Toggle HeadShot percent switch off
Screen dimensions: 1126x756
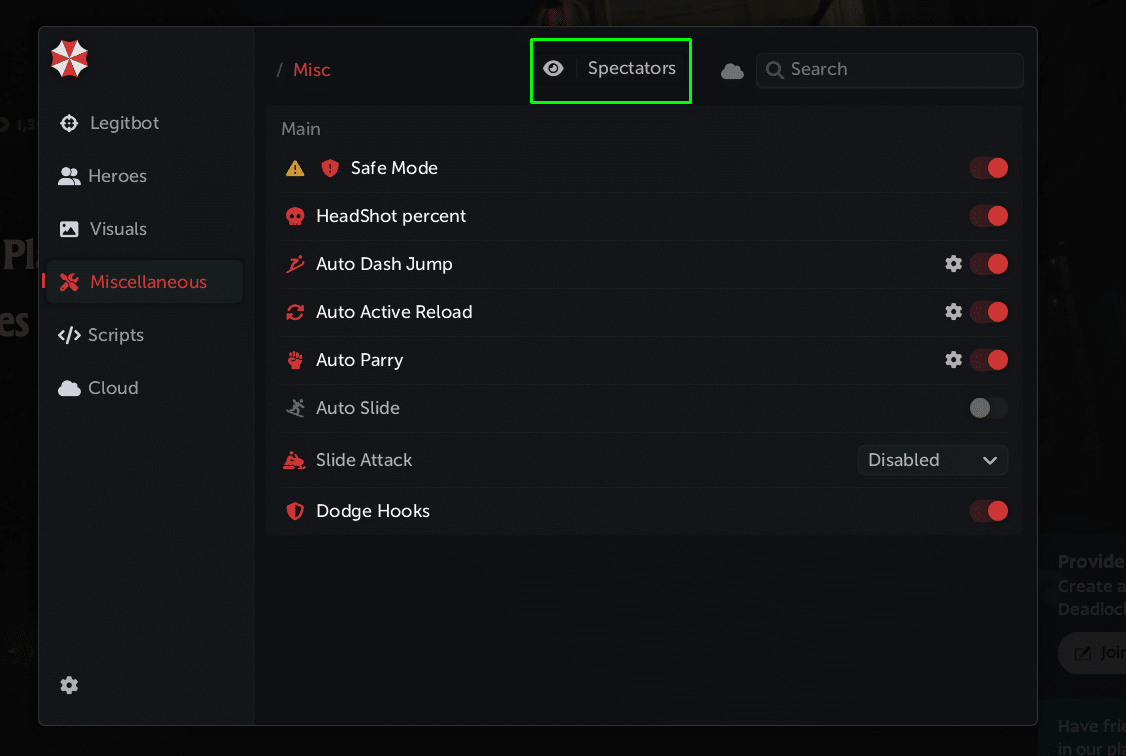click(x=988, y=216)
